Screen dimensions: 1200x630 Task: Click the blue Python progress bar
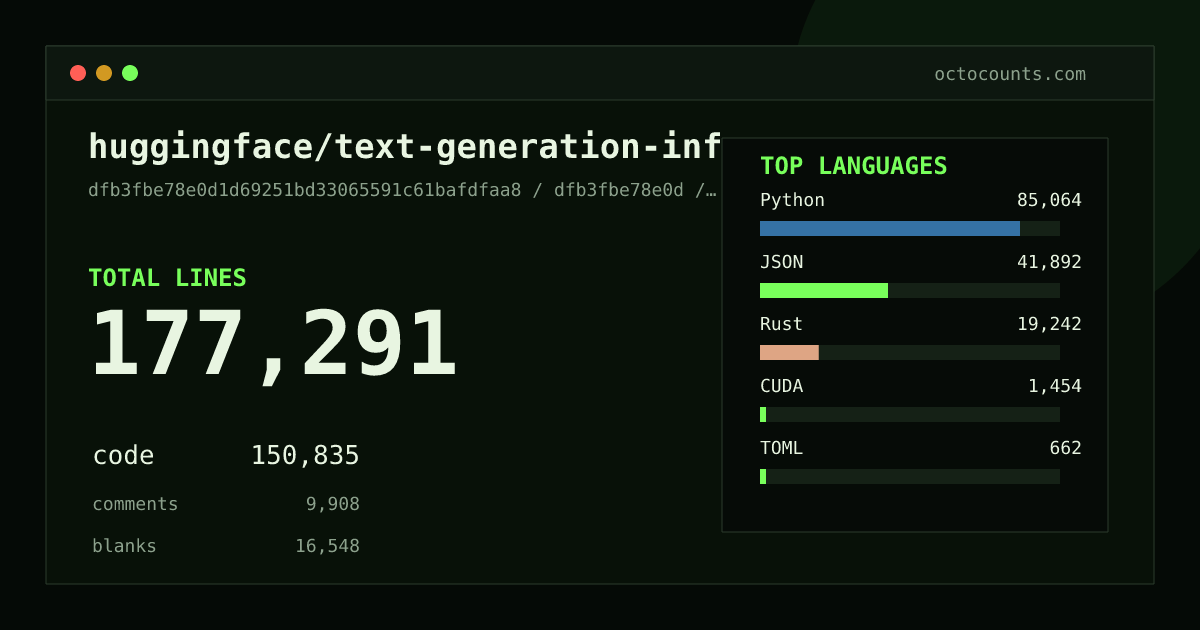[x=890, y=228]
